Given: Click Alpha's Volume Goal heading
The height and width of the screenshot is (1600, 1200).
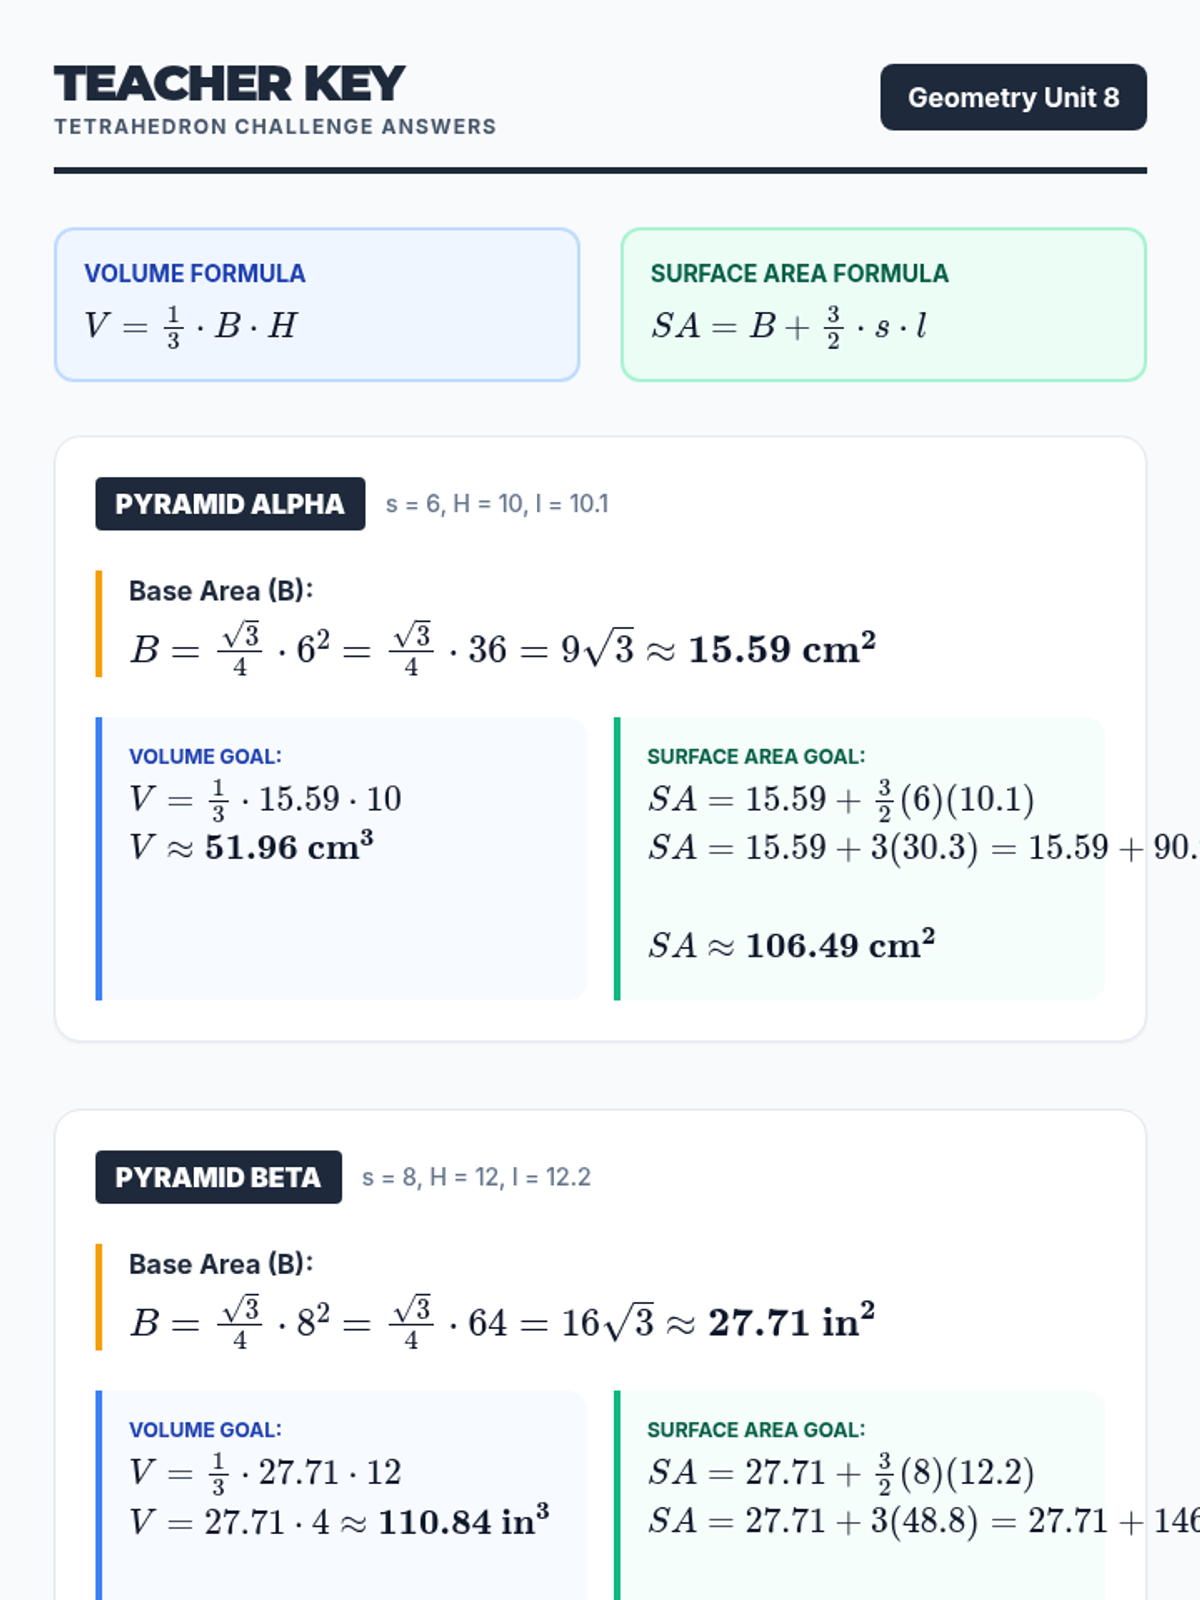Looking at the screenshot, I should tap(205, 757).
